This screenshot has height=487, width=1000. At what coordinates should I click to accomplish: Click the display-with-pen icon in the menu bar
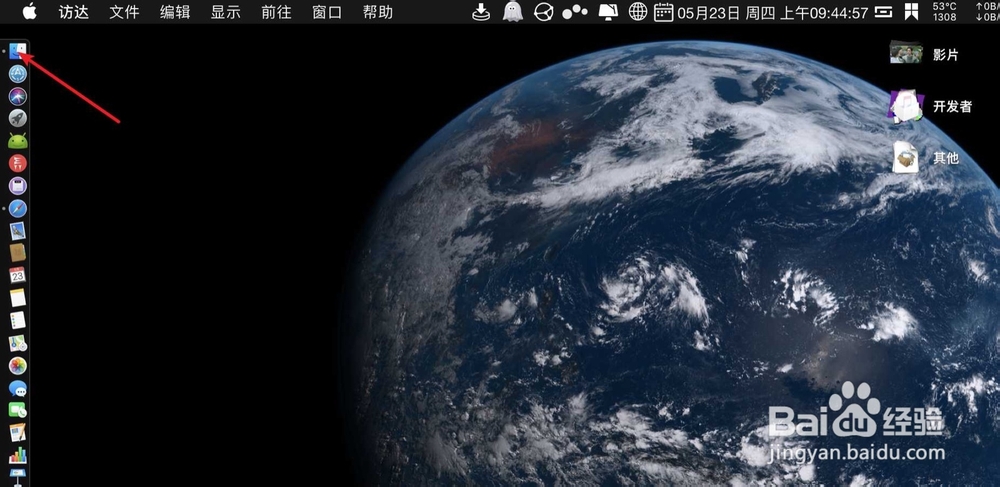point(608,12)
